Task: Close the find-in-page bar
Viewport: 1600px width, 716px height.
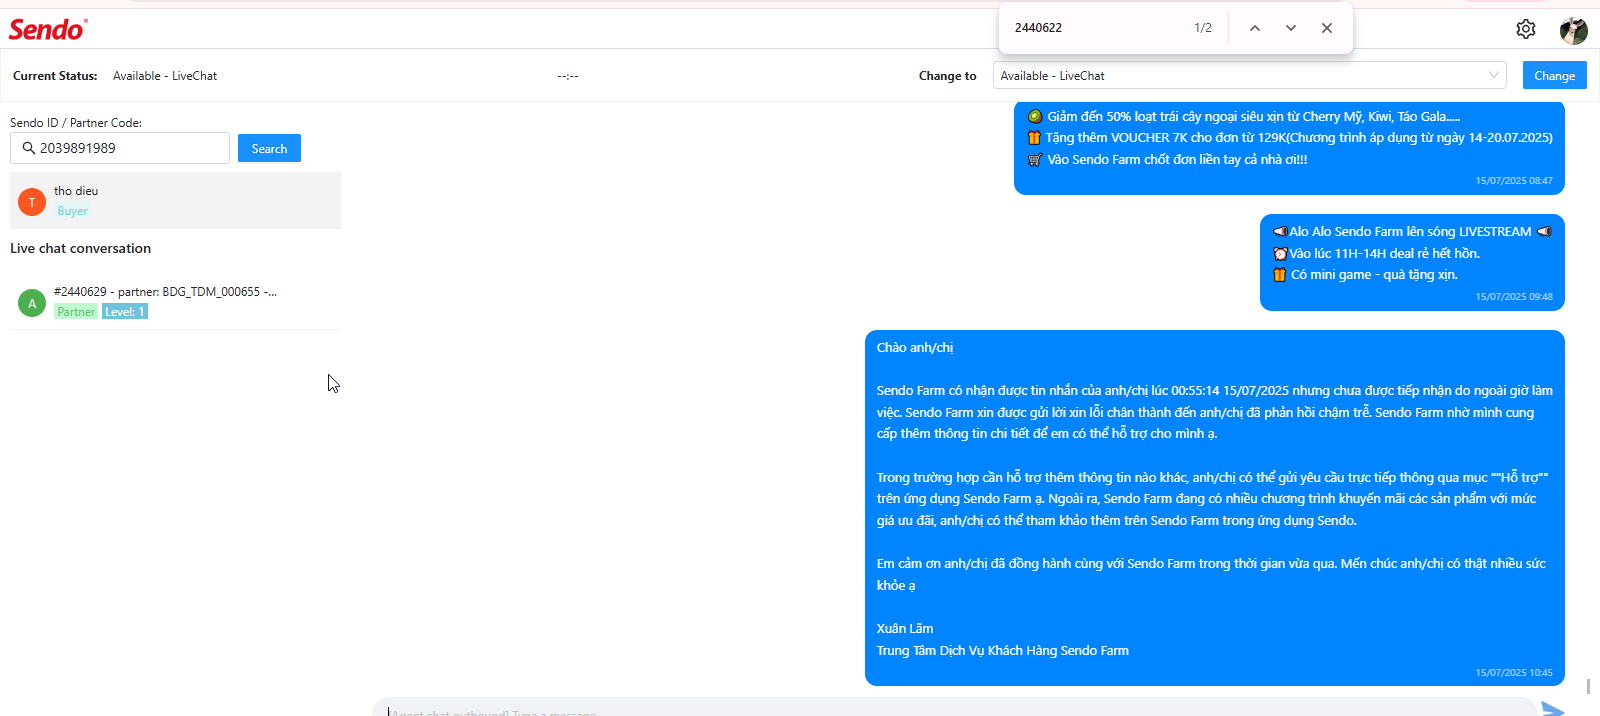Action: pos(1327,28)
